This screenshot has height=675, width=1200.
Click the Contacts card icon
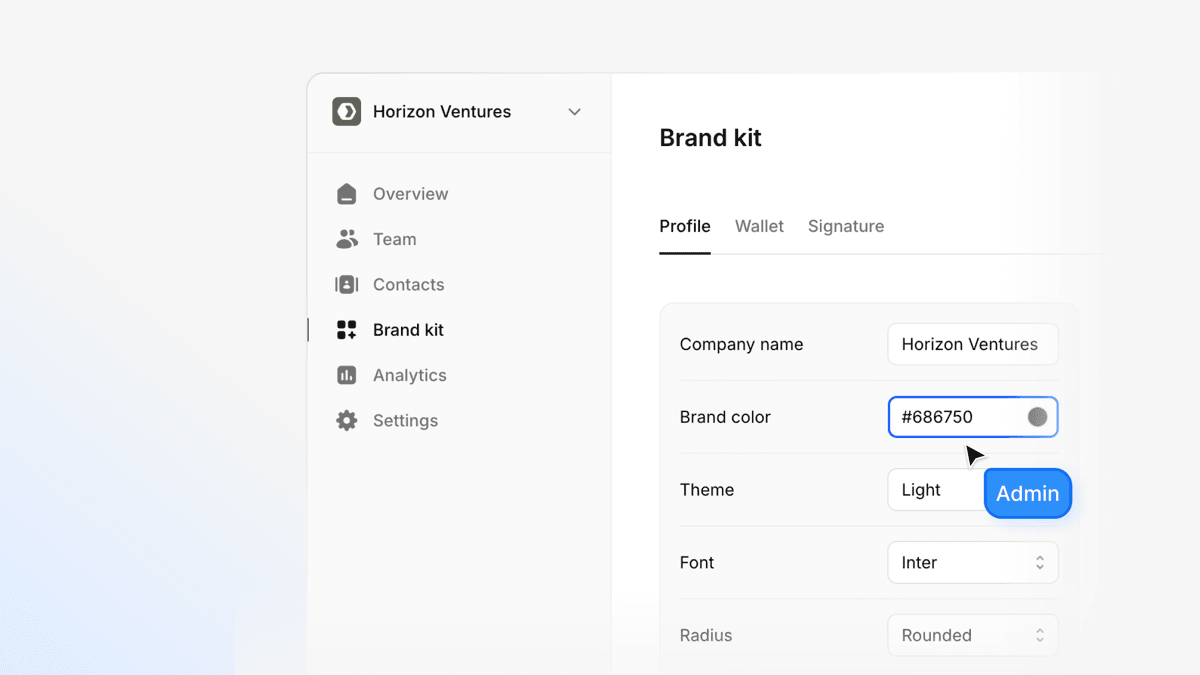tap(346, 285)
